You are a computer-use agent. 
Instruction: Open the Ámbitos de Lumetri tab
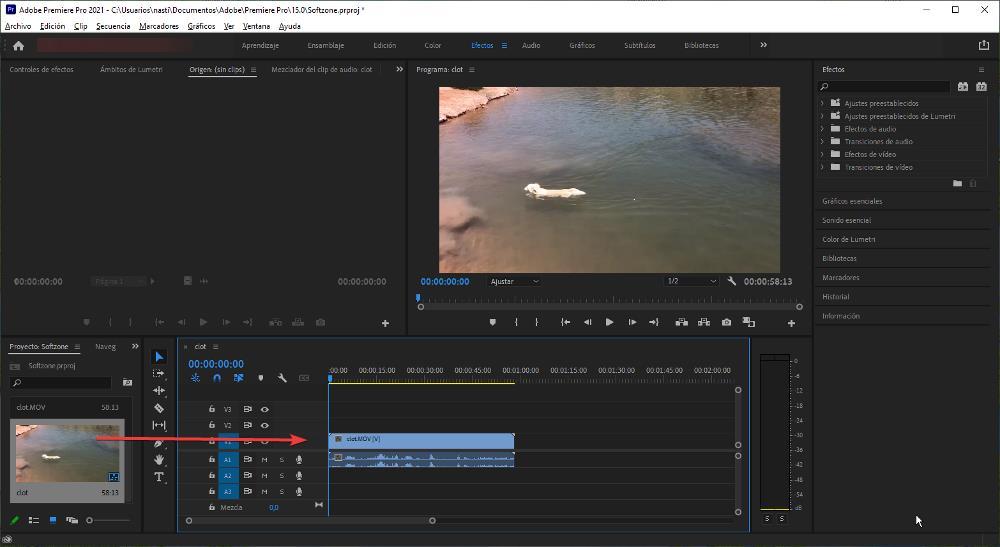tap(131, 69)
